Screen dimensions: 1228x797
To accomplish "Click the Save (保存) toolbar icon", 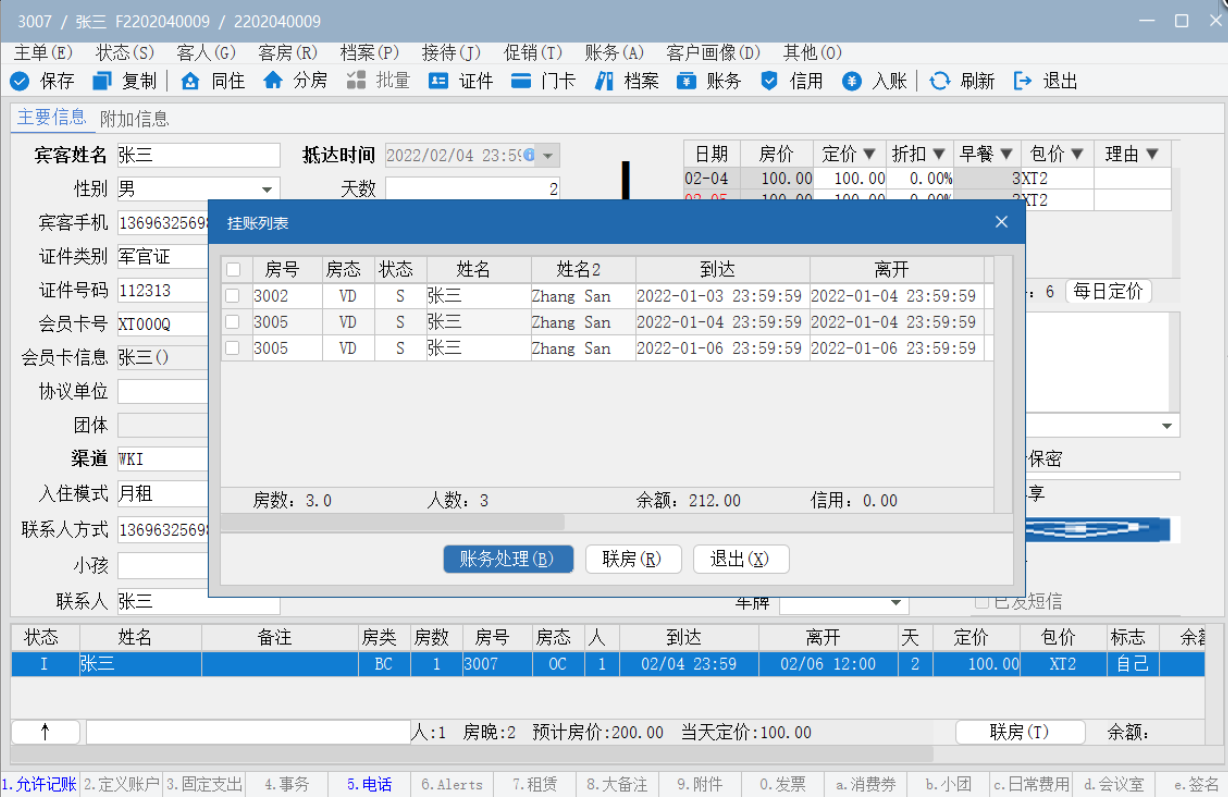I will coord(20,81).
